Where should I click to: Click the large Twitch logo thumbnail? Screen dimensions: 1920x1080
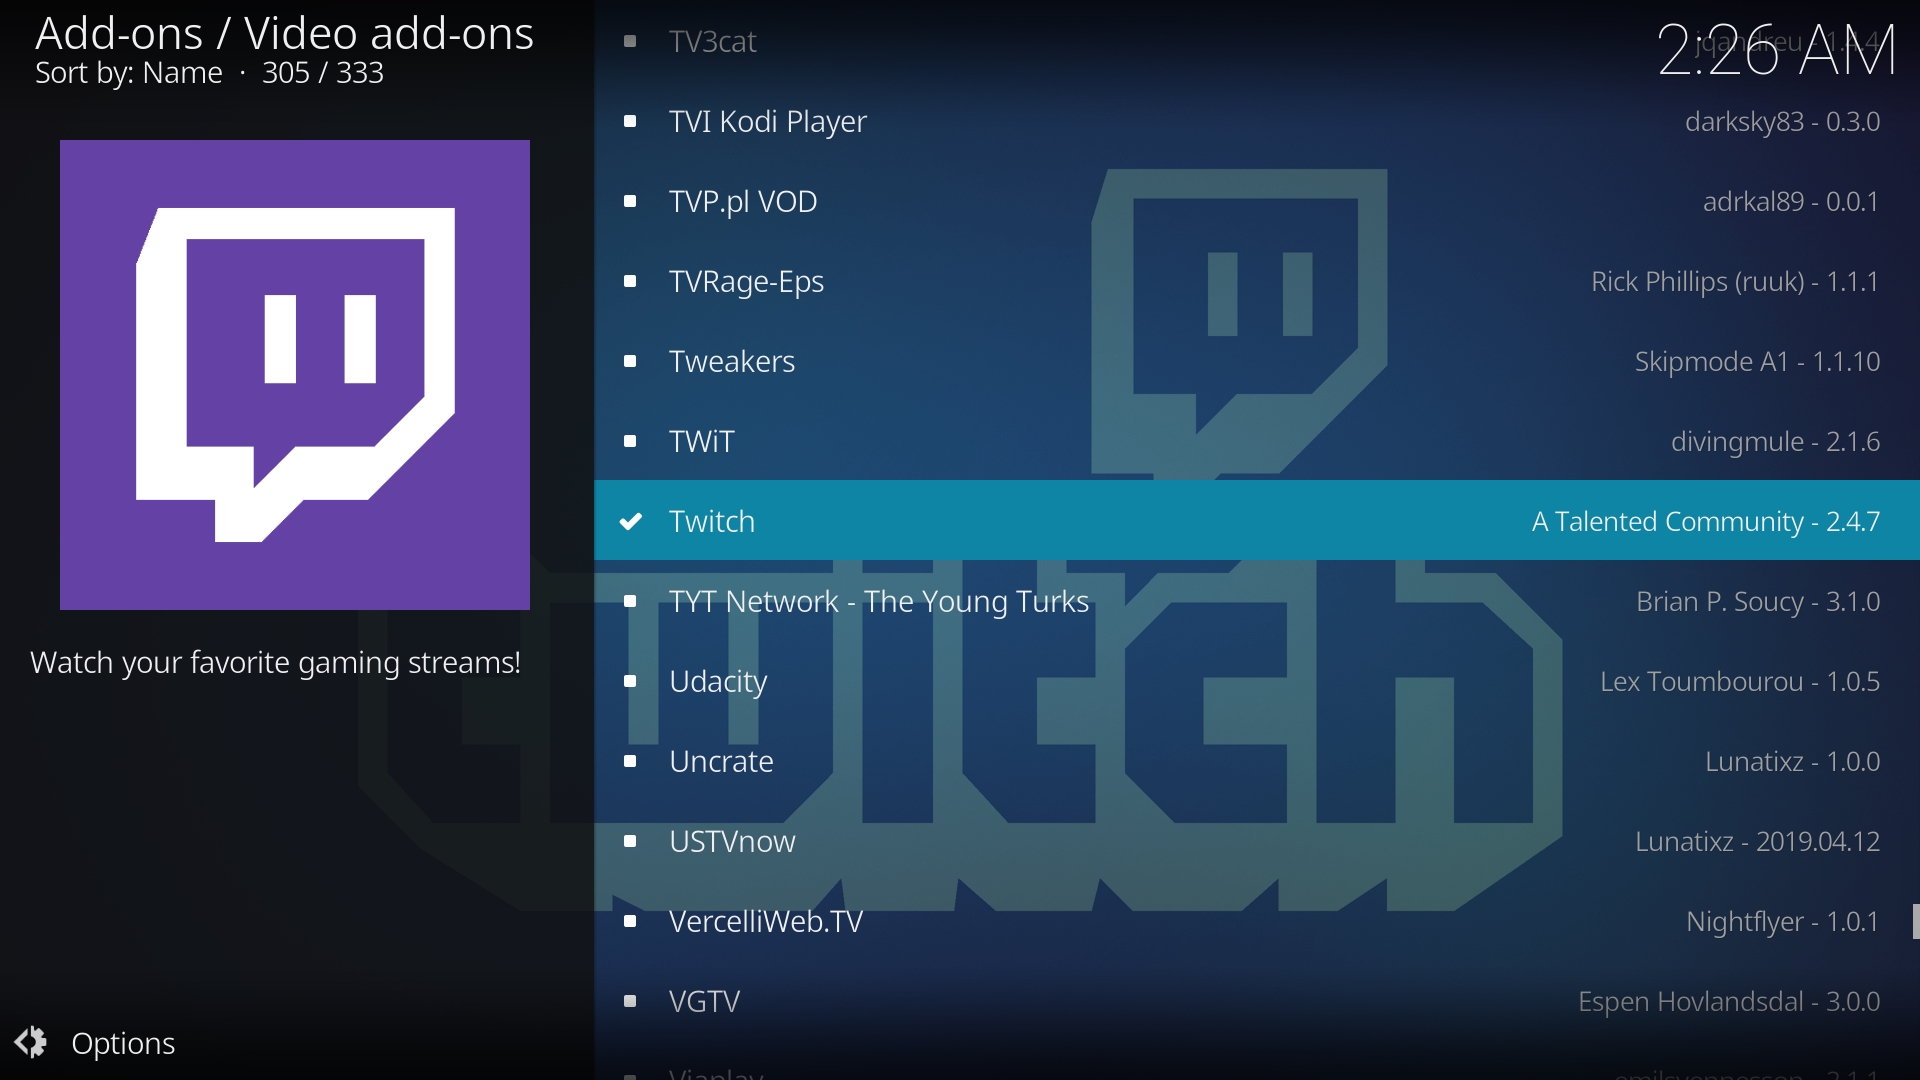(x=295, y=375)
